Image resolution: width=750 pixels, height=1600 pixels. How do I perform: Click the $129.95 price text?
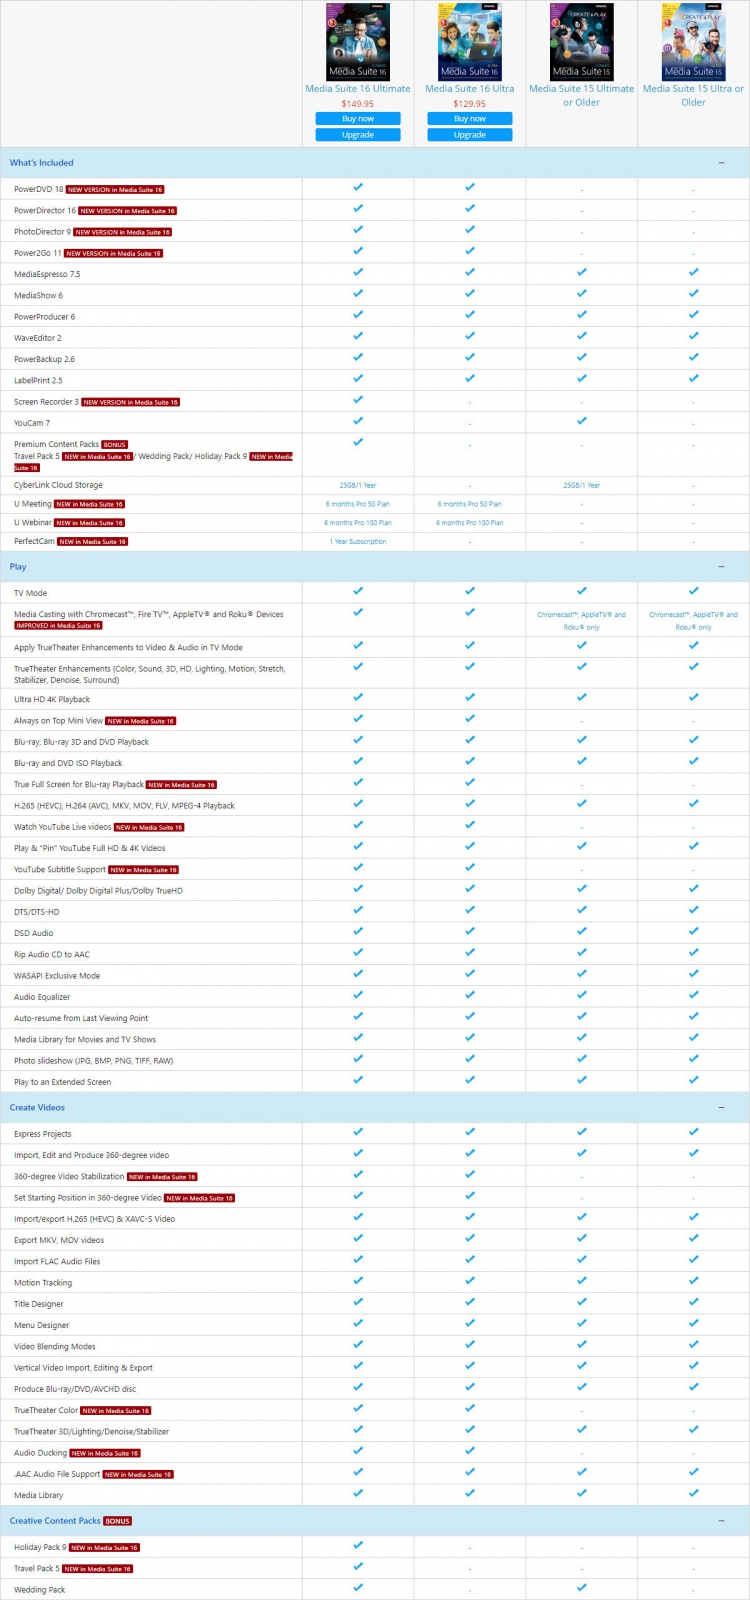pyautogui.click(x=470, y=104)
